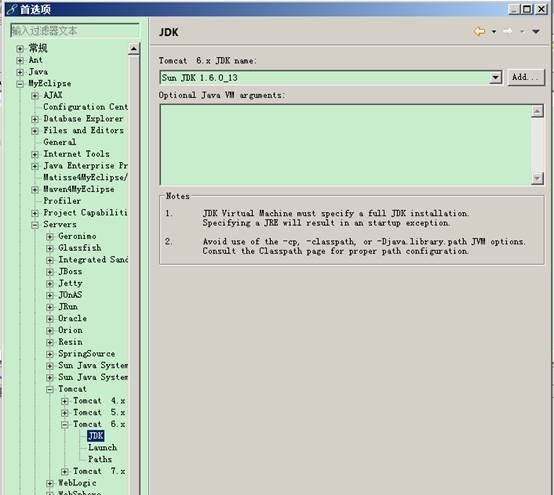
Task: Select Launch under Tomcat 6.x
Action: [102, 447]
